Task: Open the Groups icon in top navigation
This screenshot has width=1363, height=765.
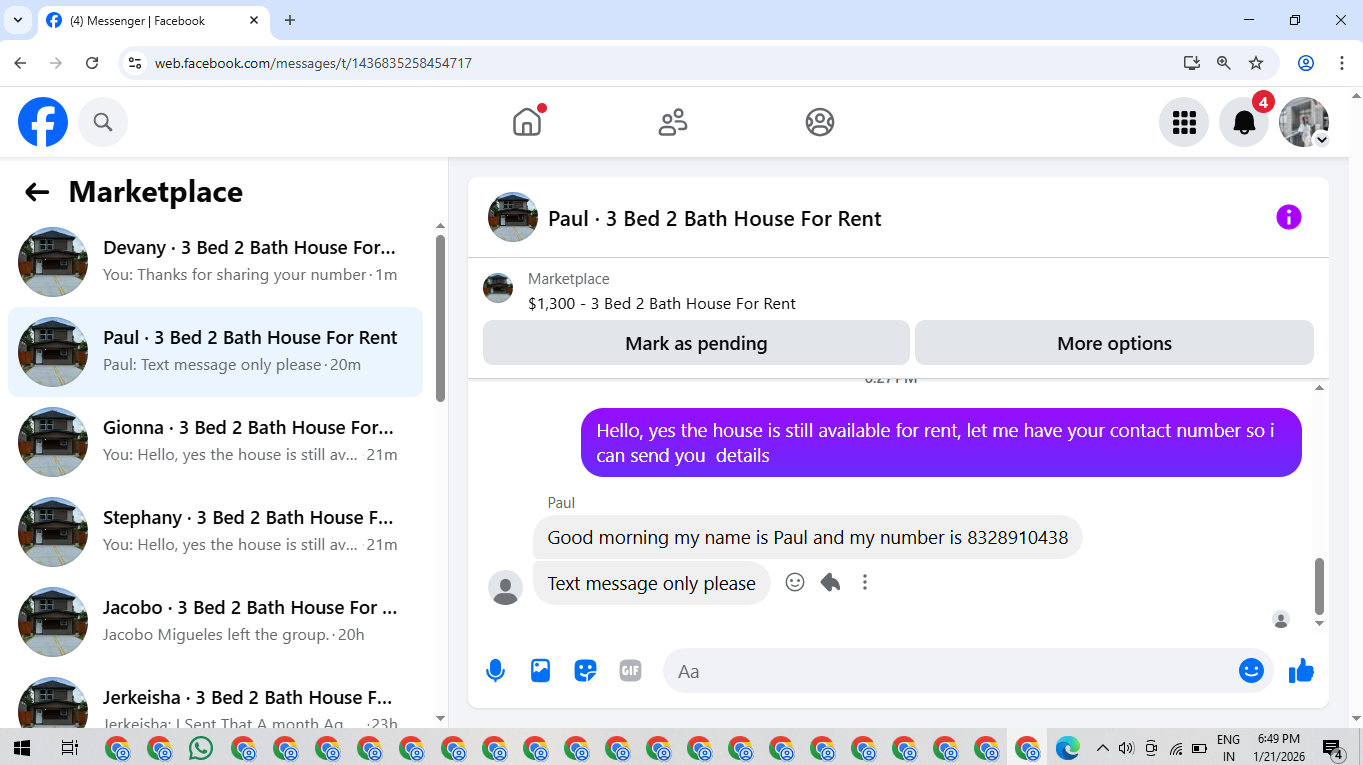Action: tap(820, 122)
